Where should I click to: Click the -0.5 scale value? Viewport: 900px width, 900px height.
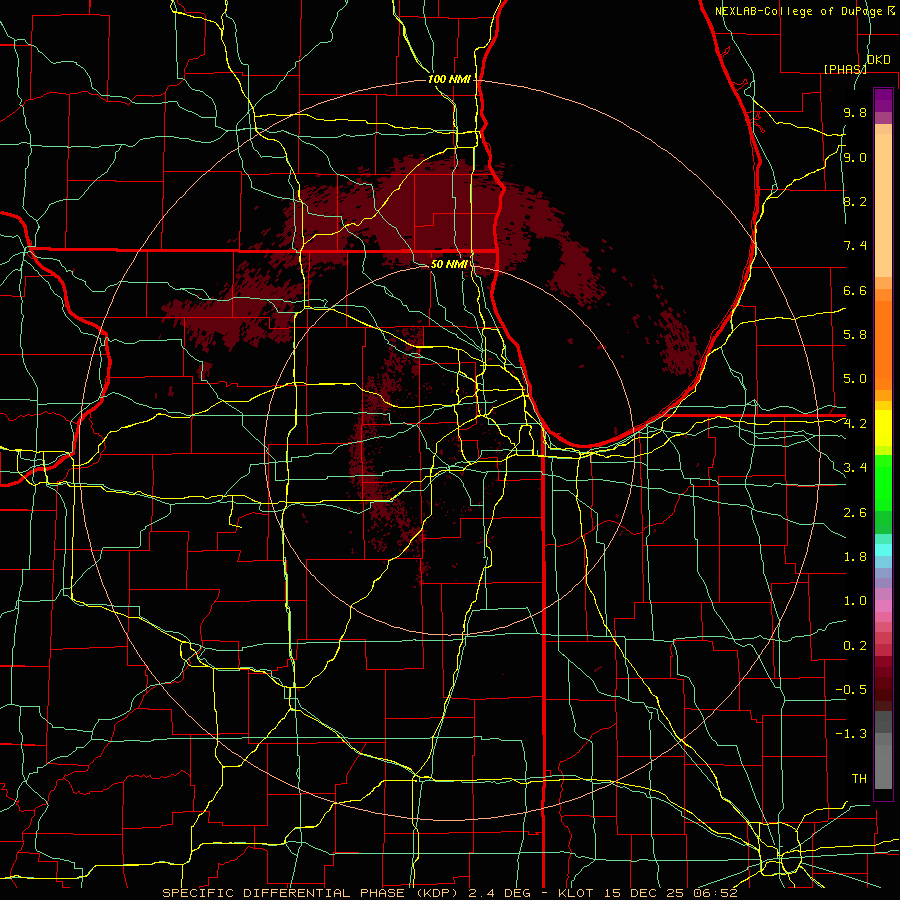click(851, 690)
